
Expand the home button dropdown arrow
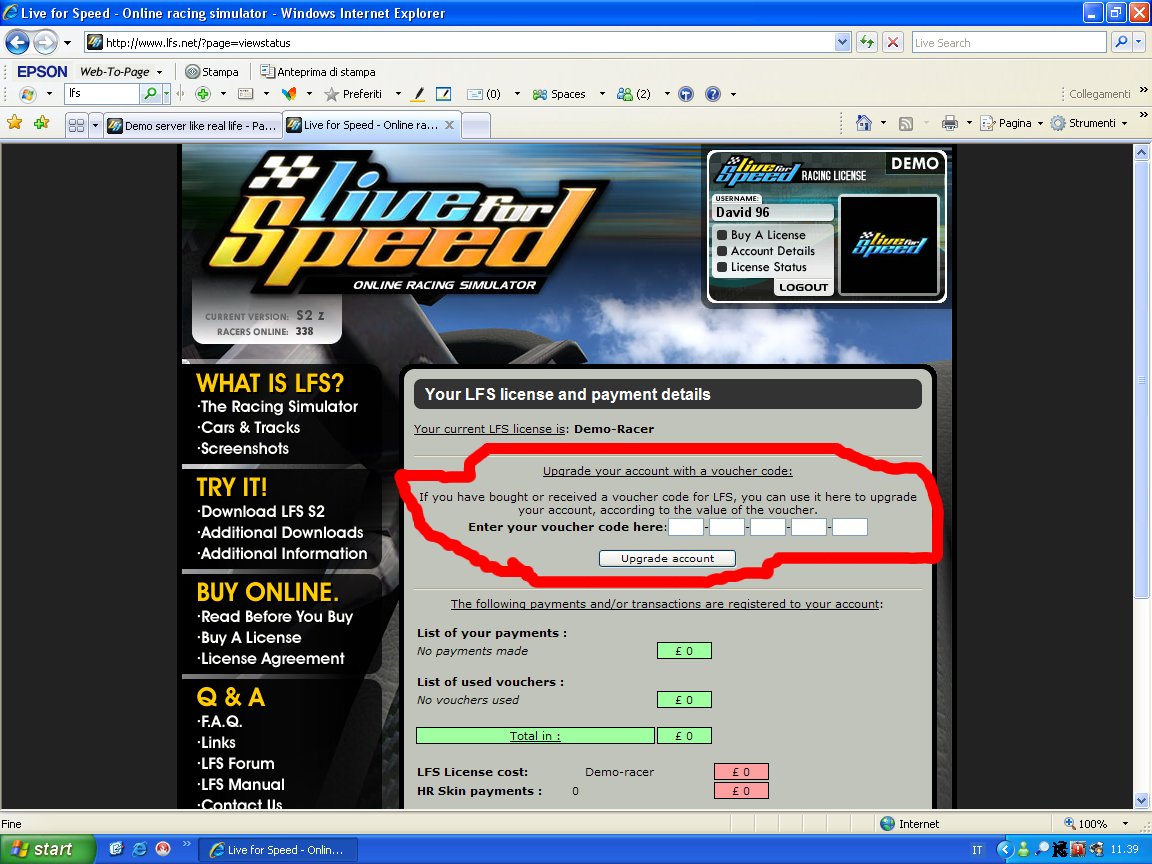click(x=883, y=123)
